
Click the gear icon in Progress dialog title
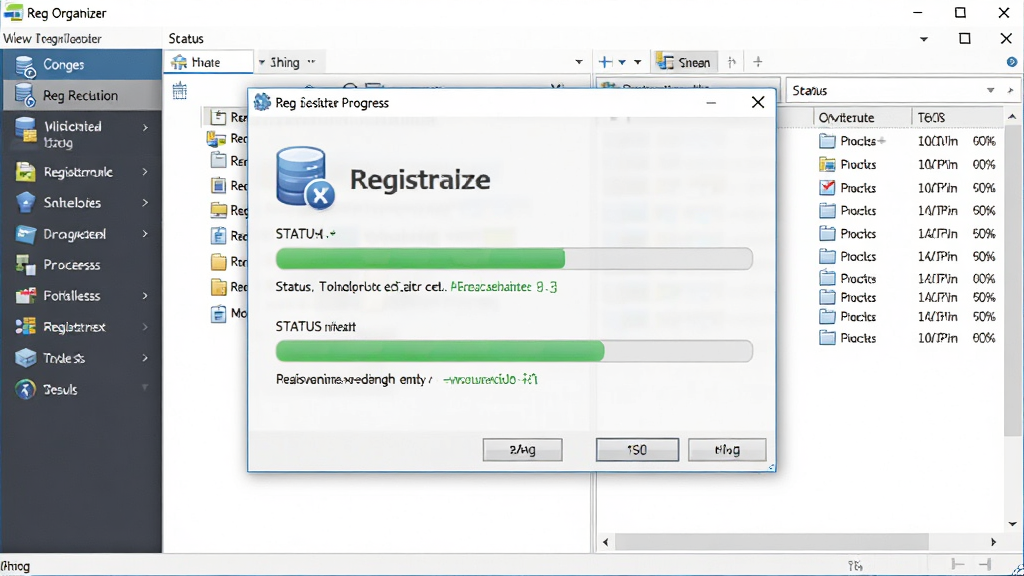click(x=262, y=102)
